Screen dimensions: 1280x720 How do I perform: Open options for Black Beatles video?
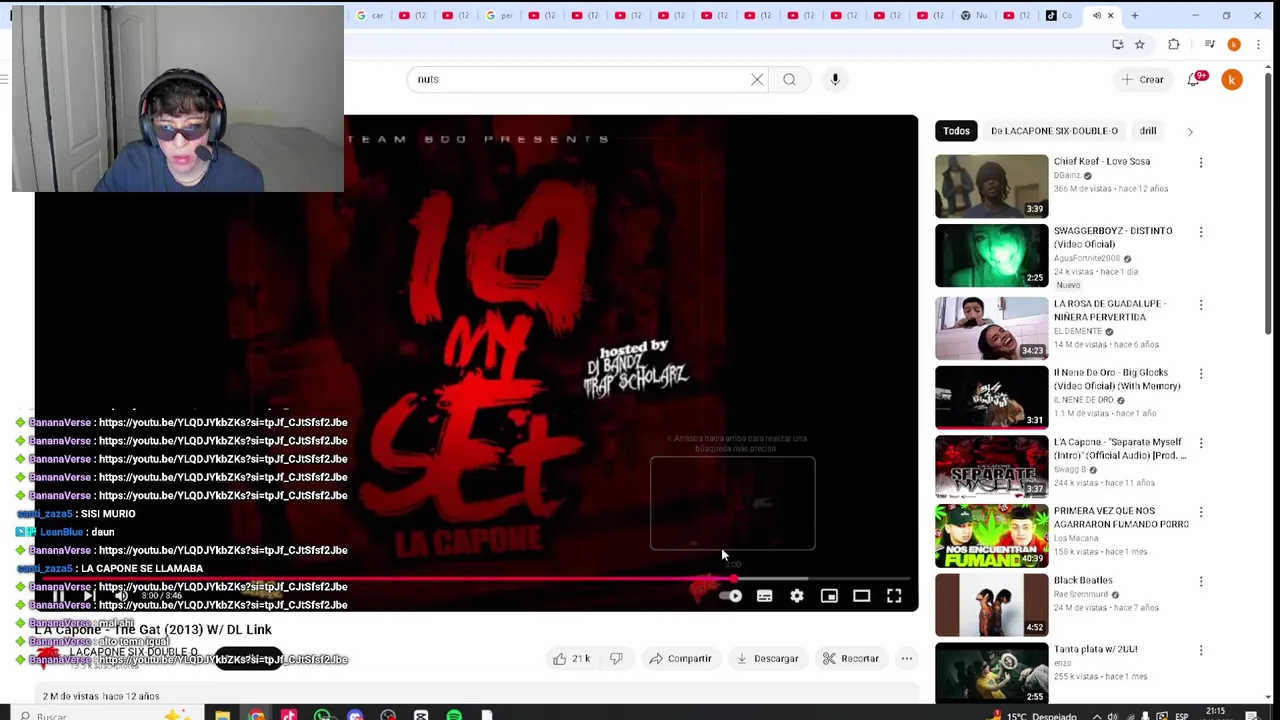pos(1201,581)
